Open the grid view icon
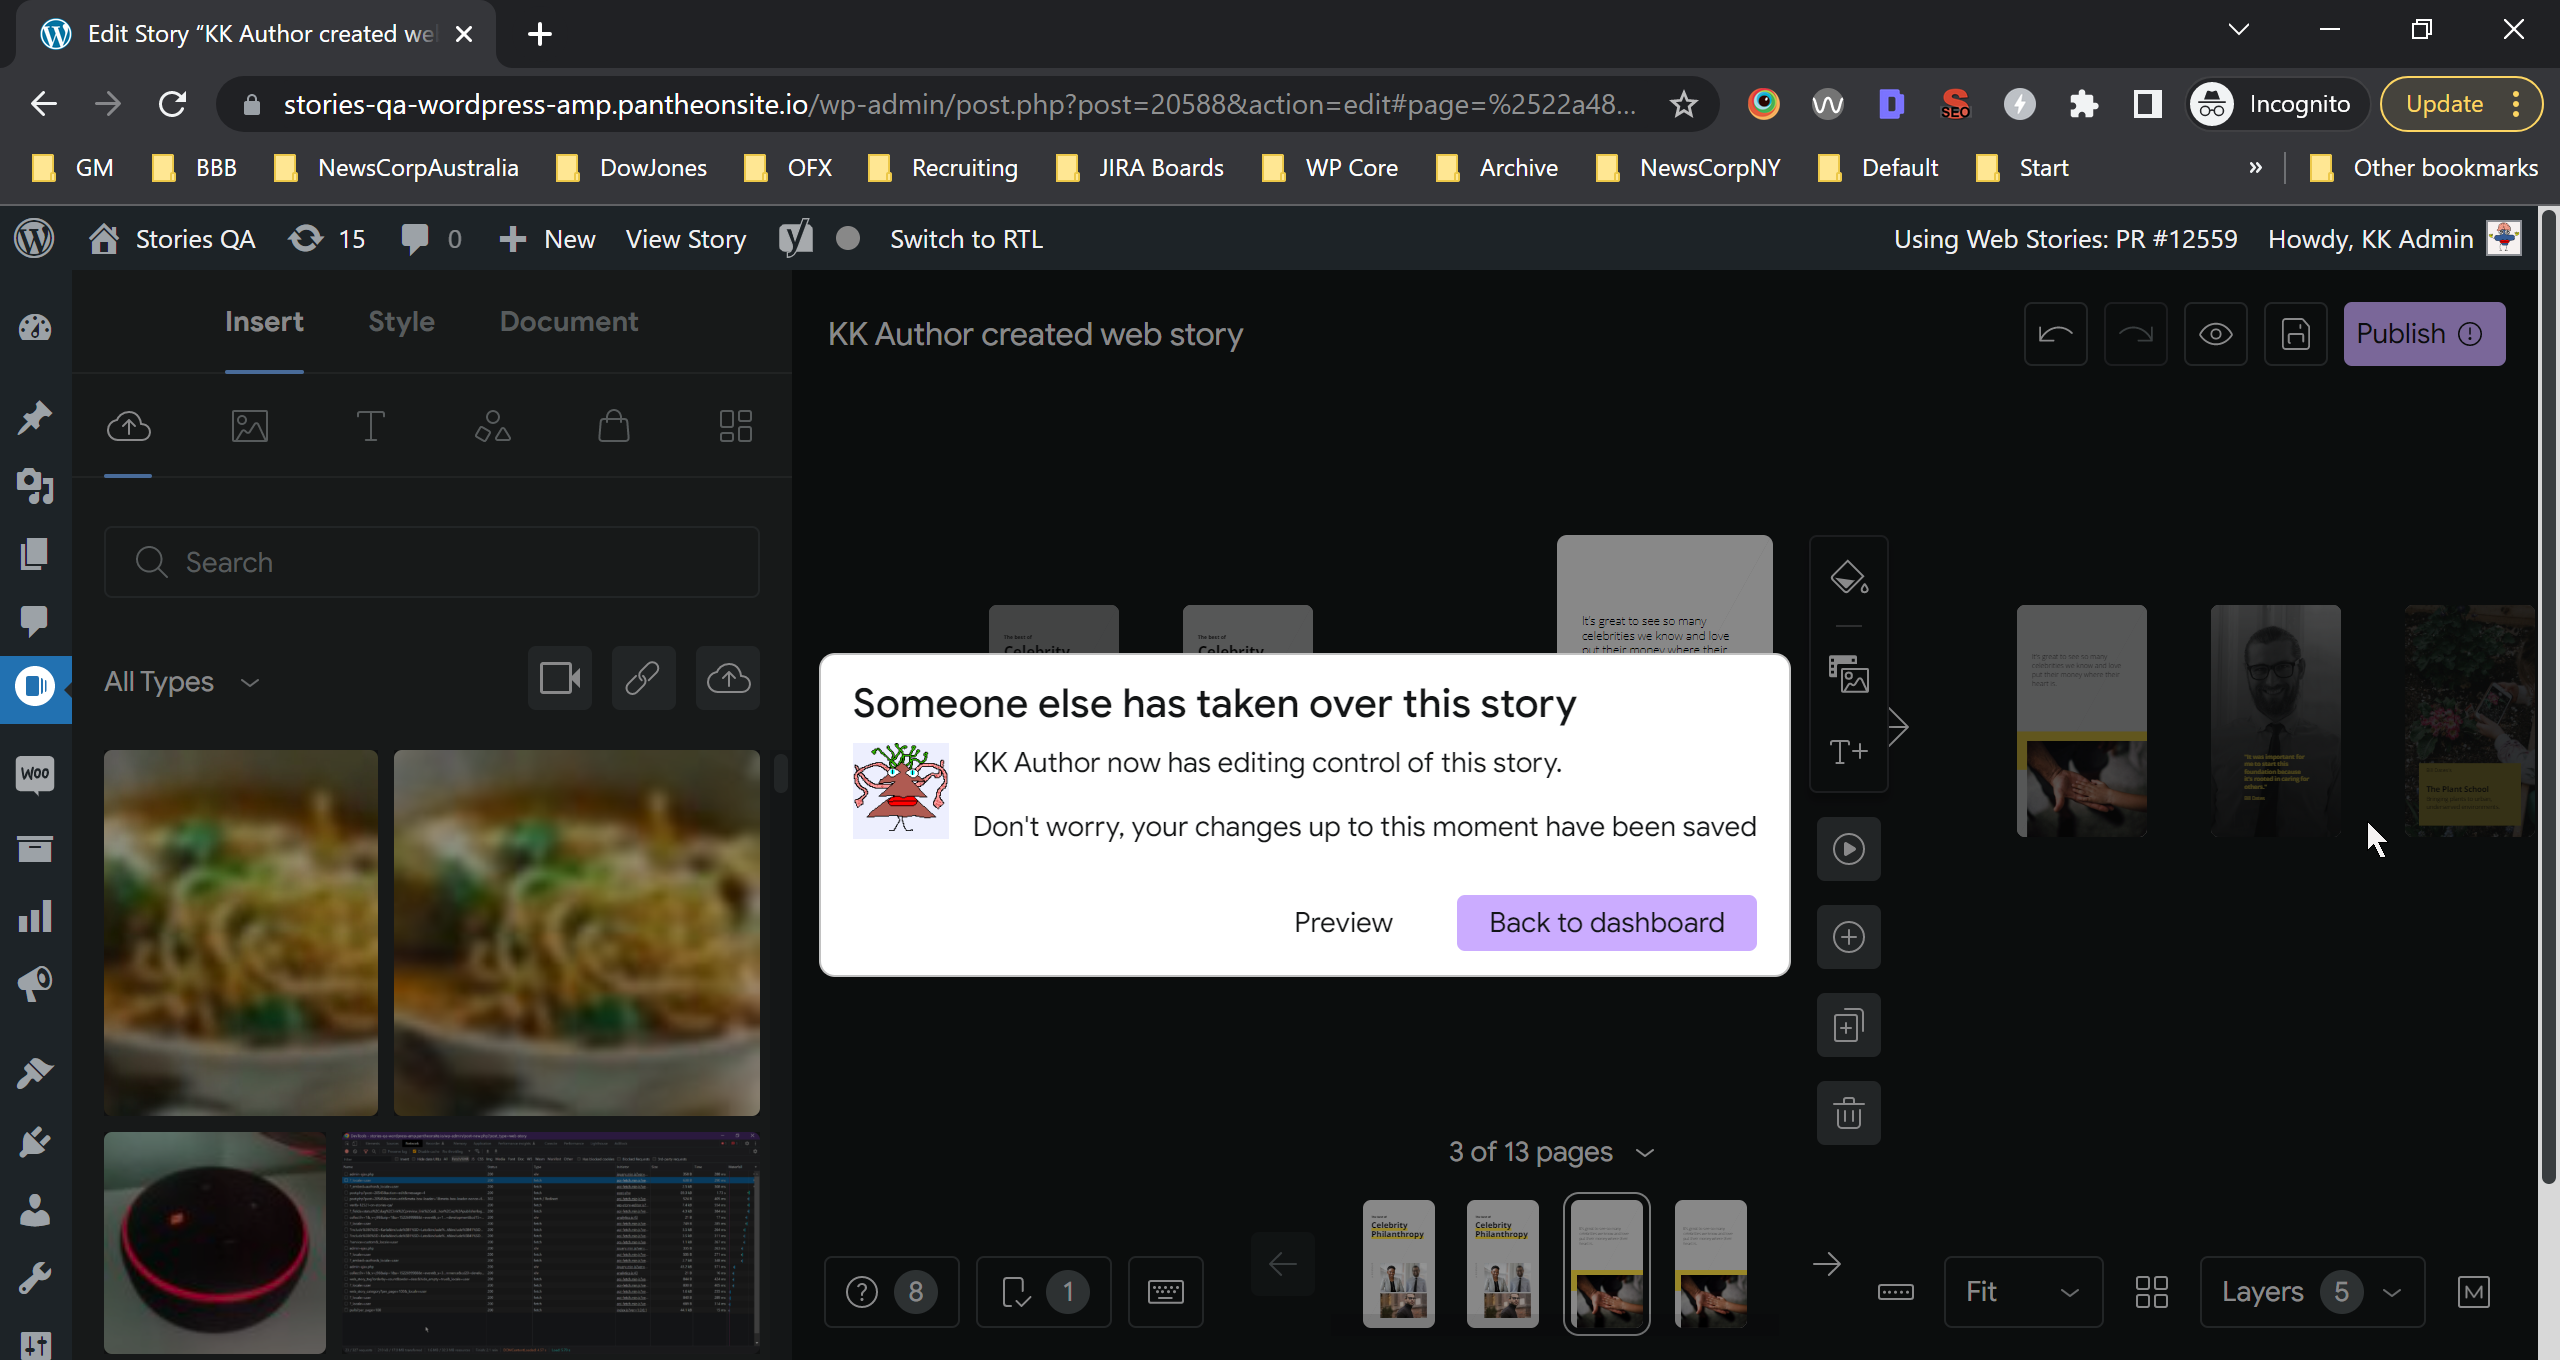The width and height of the screenshot is (2560, 1360). pos(2151,1292)
